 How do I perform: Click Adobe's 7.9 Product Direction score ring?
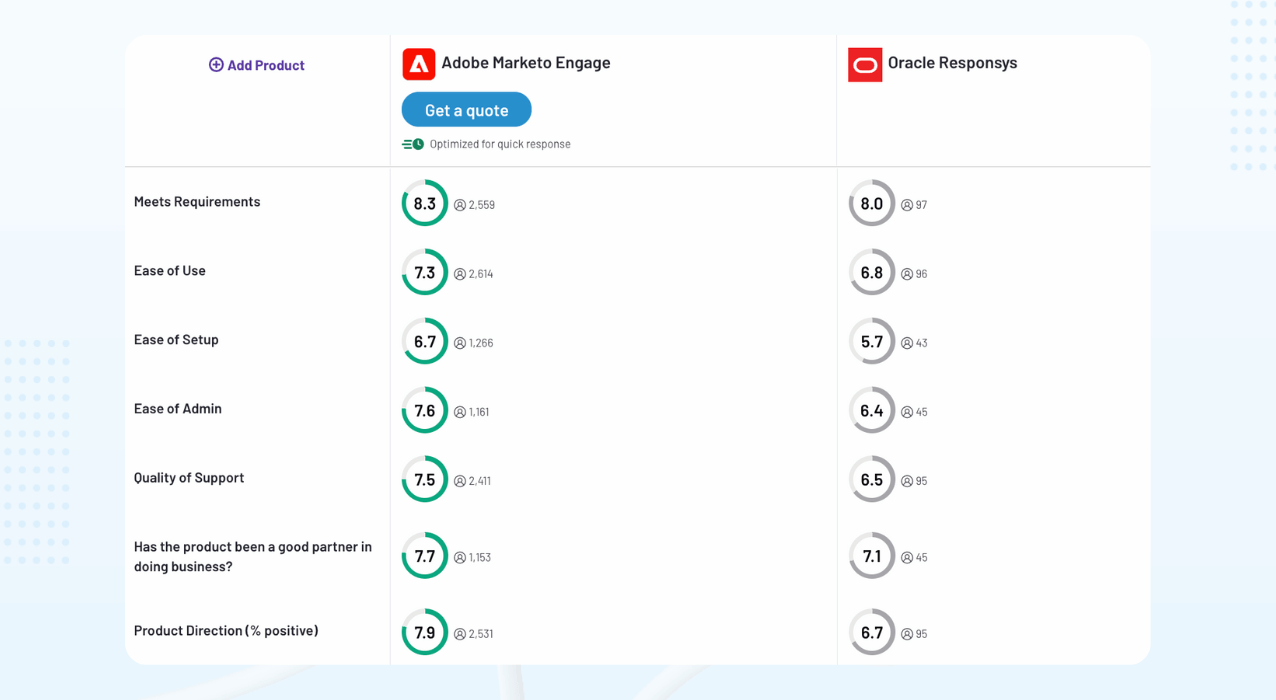(x=425, y=632)
